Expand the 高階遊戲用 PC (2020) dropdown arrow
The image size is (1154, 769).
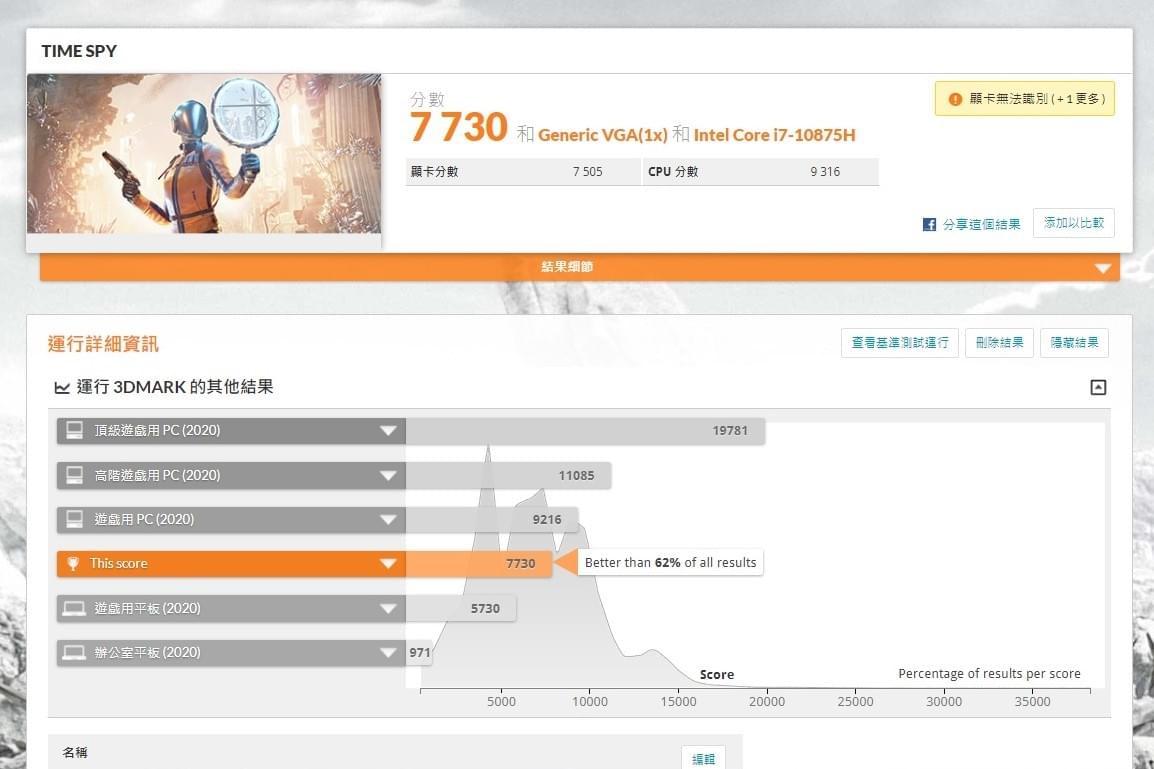click(x=389, y=476)
